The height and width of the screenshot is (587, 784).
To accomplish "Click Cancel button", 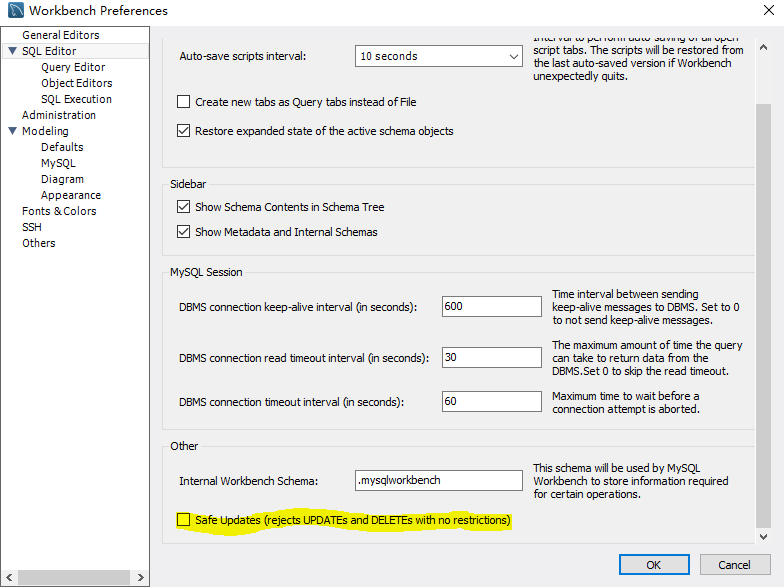I will (x=734, y=564).
